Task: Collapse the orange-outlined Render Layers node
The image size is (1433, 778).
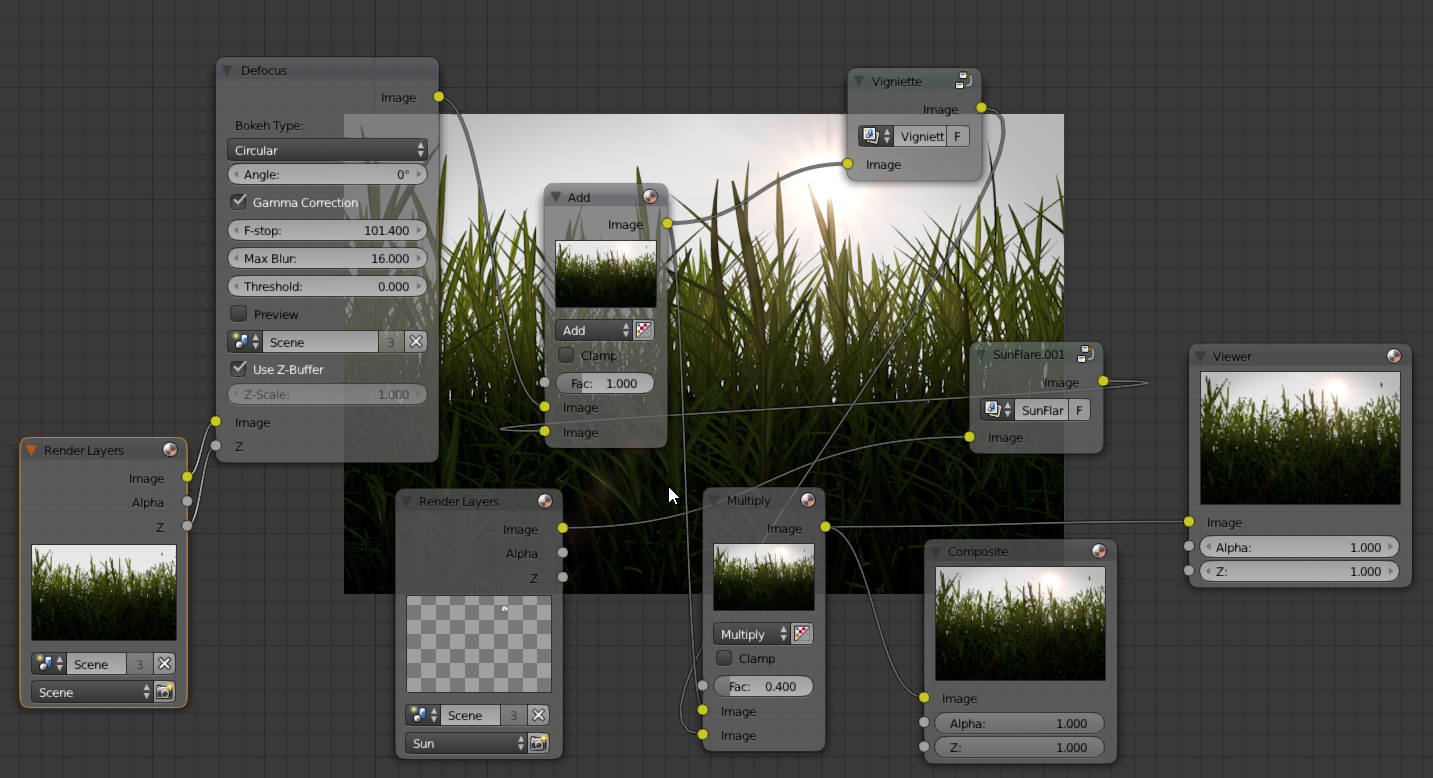Action: pos(32,450)
